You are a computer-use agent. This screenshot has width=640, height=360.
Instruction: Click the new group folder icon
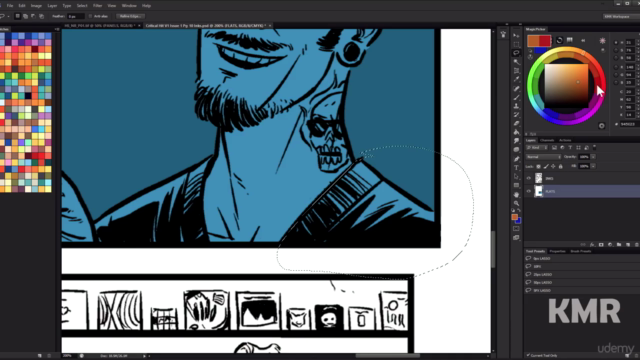[x=619, y=244]
